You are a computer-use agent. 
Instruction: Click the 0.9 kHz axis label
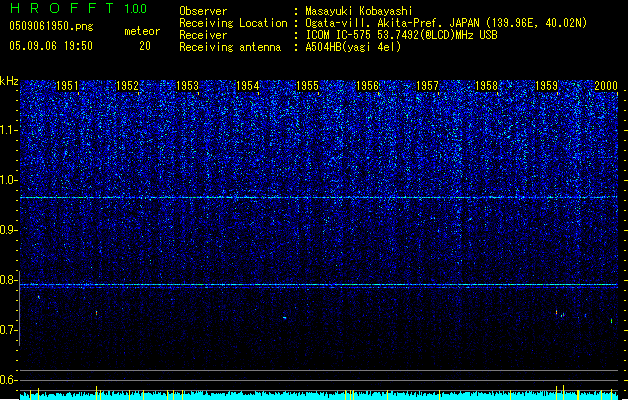click(x=9, y=230)
